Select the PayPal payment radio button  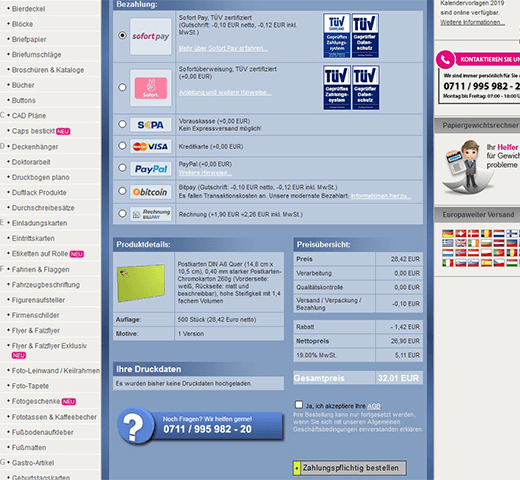point(122,168)
